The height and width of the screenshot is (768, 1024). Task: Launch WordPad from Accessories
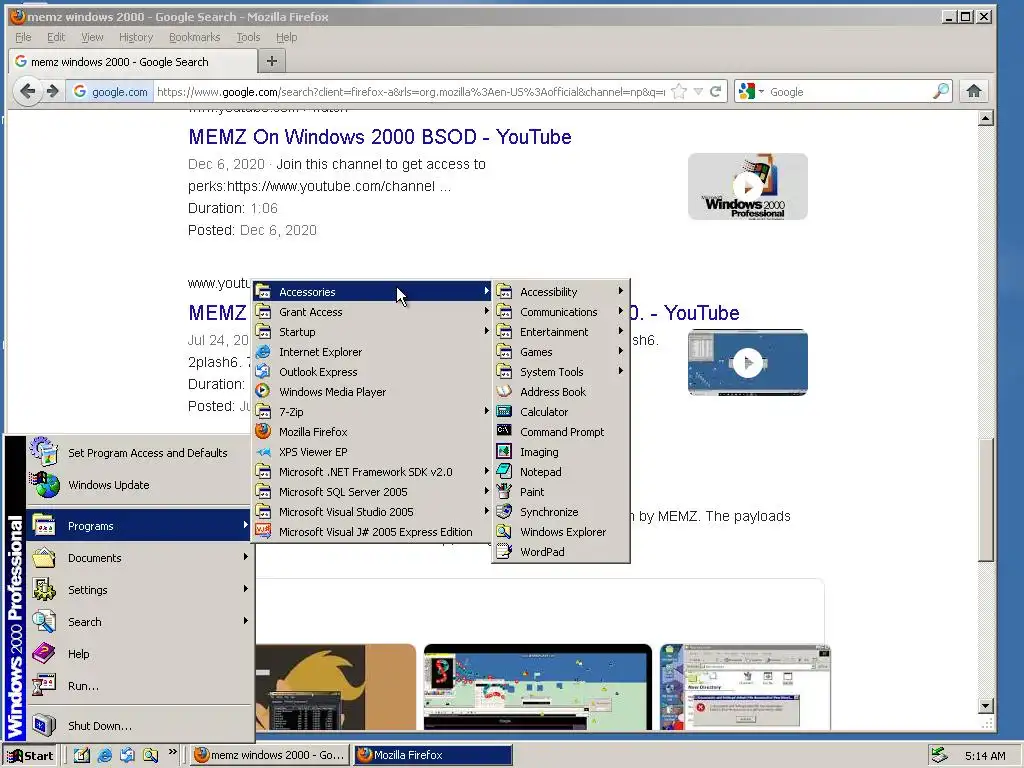[560, 552]
